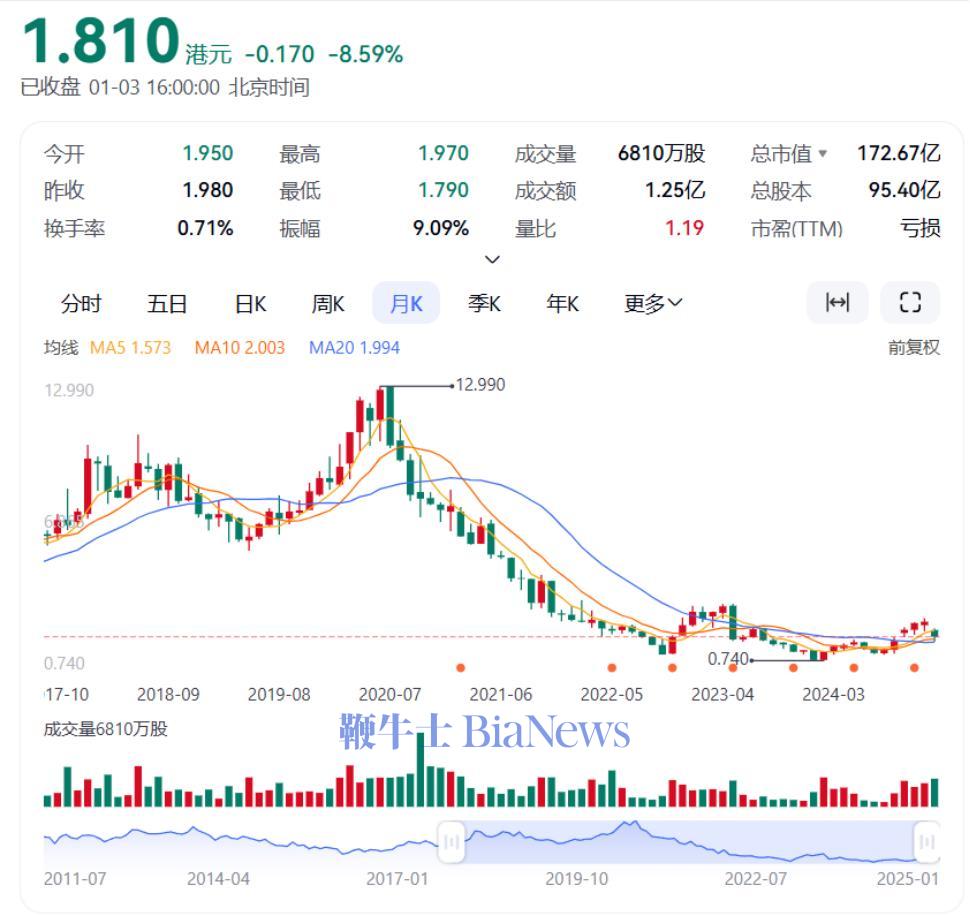Open the 更多 period dropdown

point(653,304)
